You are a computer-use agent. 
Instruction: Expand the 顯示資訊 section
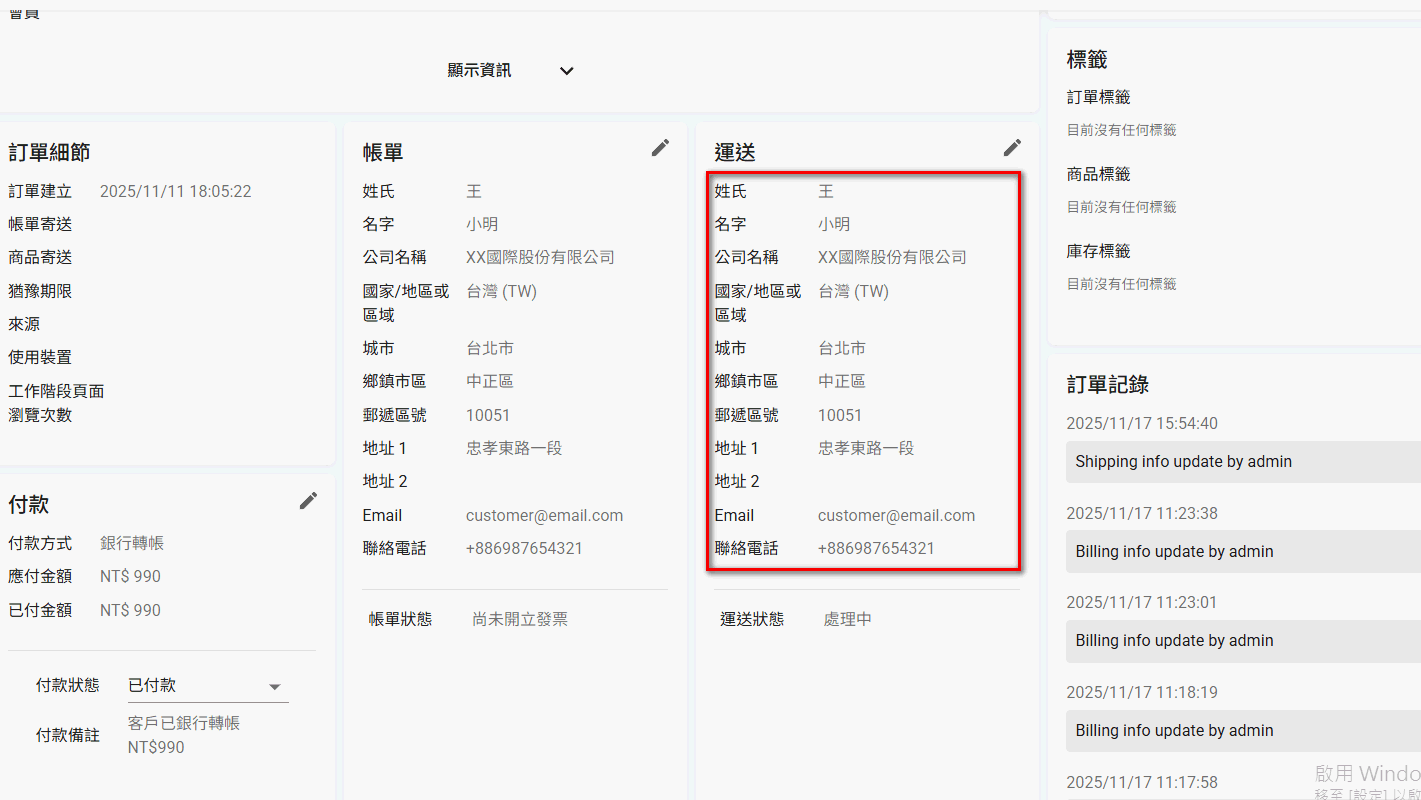(510, 71)
